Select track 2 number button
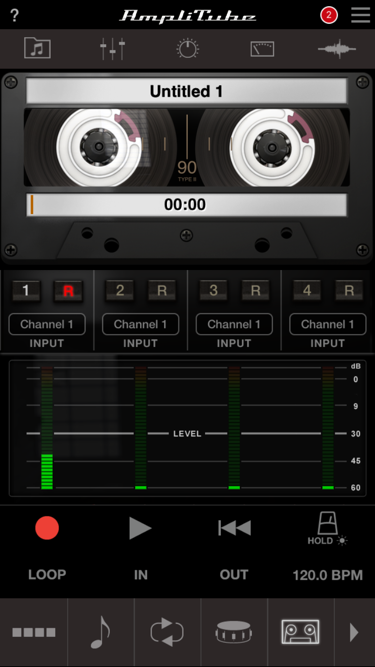The width and height of the screenshot is (375, 667). coord(120,291)
